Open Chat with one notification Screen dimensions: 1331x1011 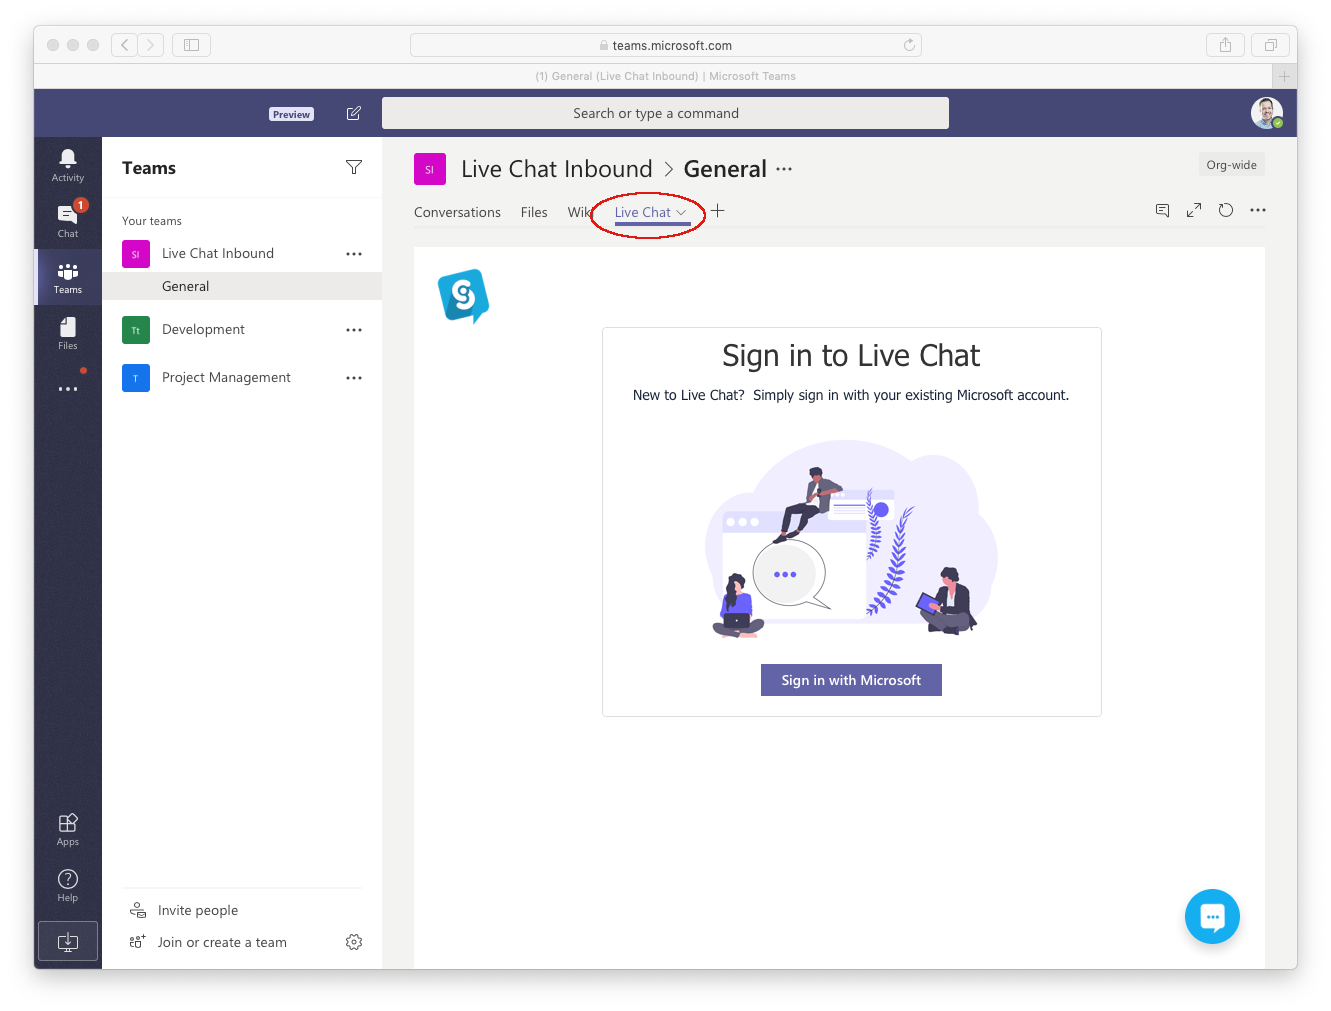(68, 221)
